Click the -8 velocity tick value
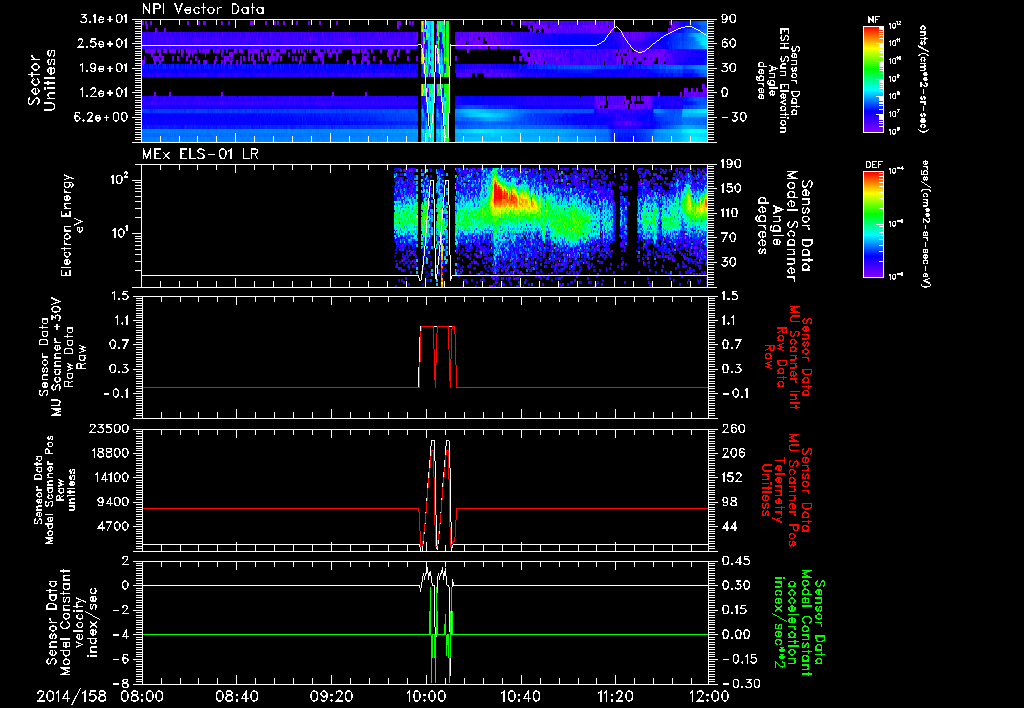The image size is (1024, 708). click(121, 684)
